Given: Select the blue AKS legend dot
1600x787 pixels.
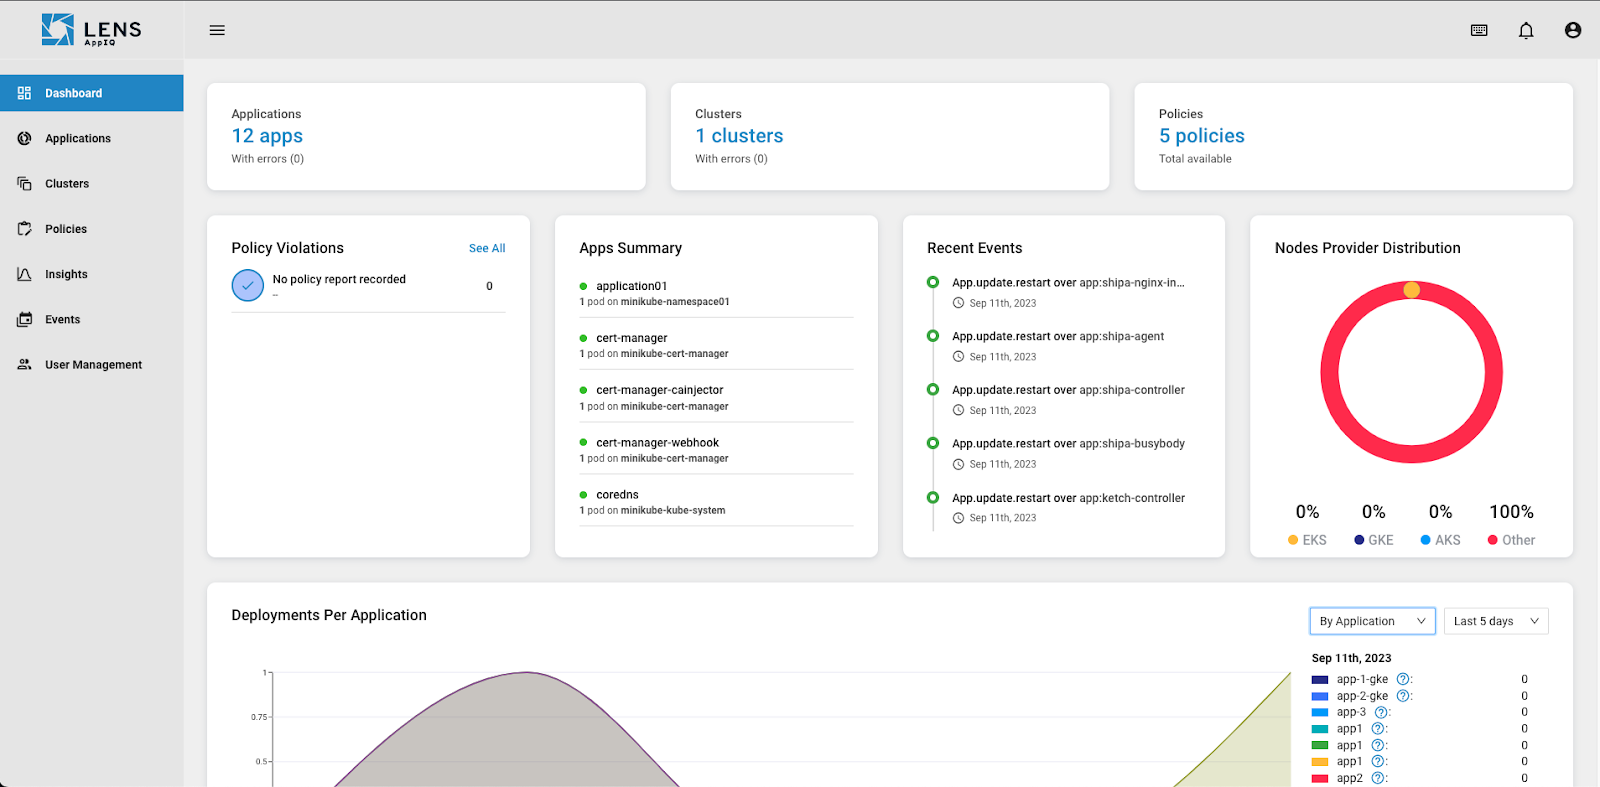Looking at the screenshot, I should point(1426,540).
